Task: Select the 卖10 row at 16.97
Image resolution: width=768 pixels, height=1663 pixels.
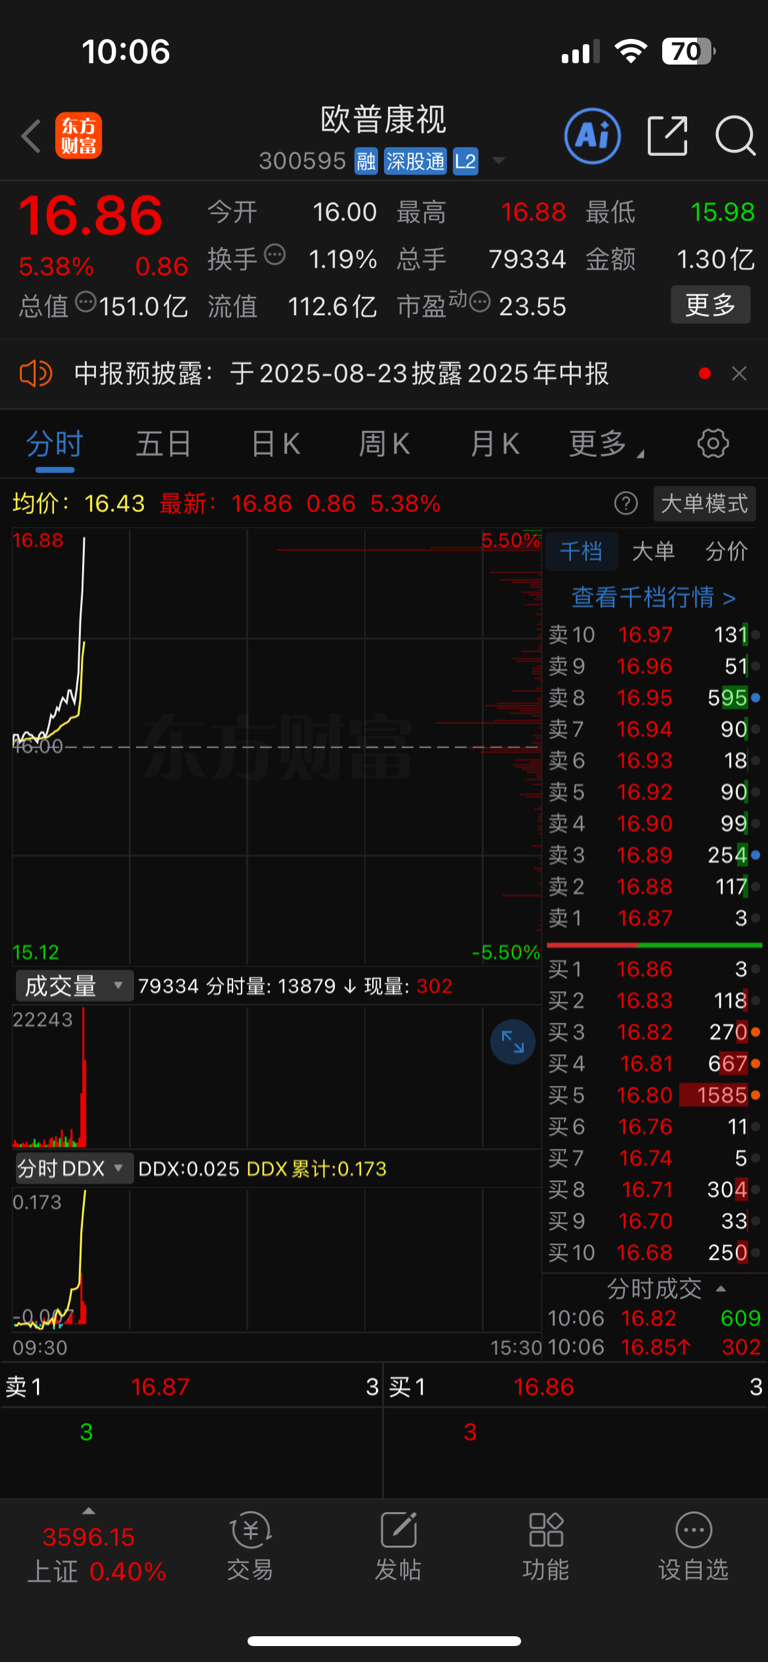Action: click(654, 635)
